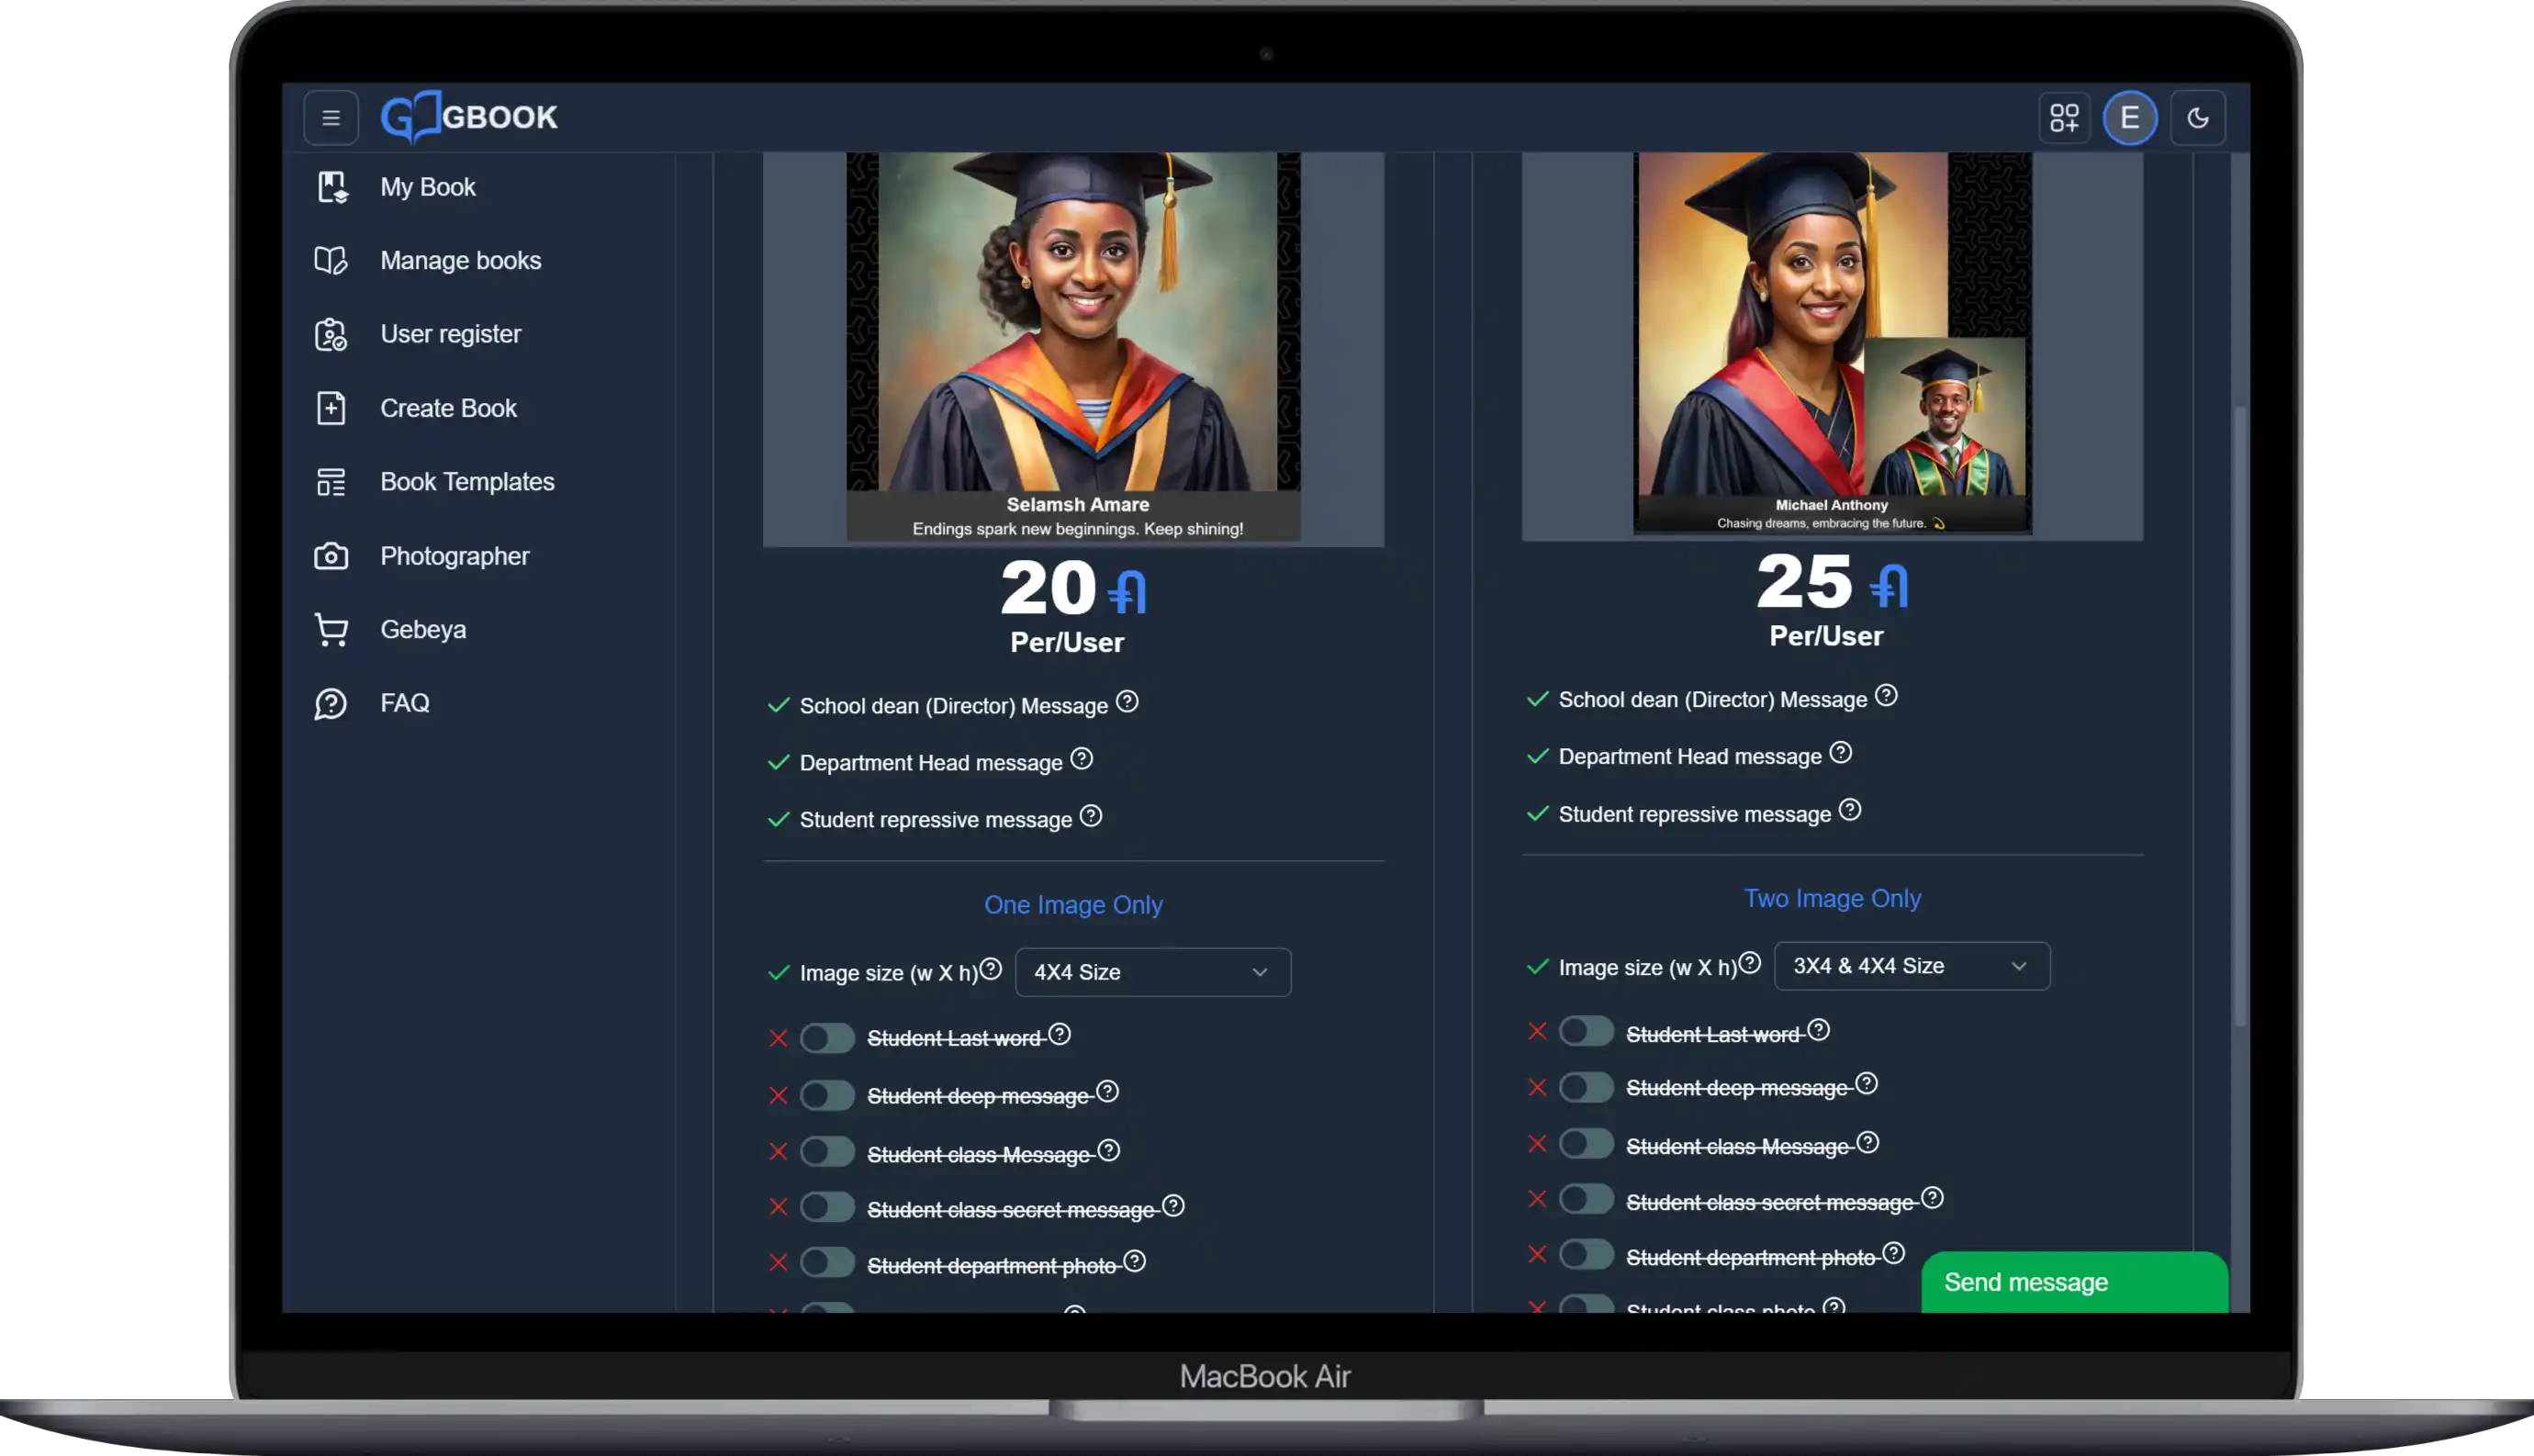Click the Photographer camera icon

pos(331,556)
